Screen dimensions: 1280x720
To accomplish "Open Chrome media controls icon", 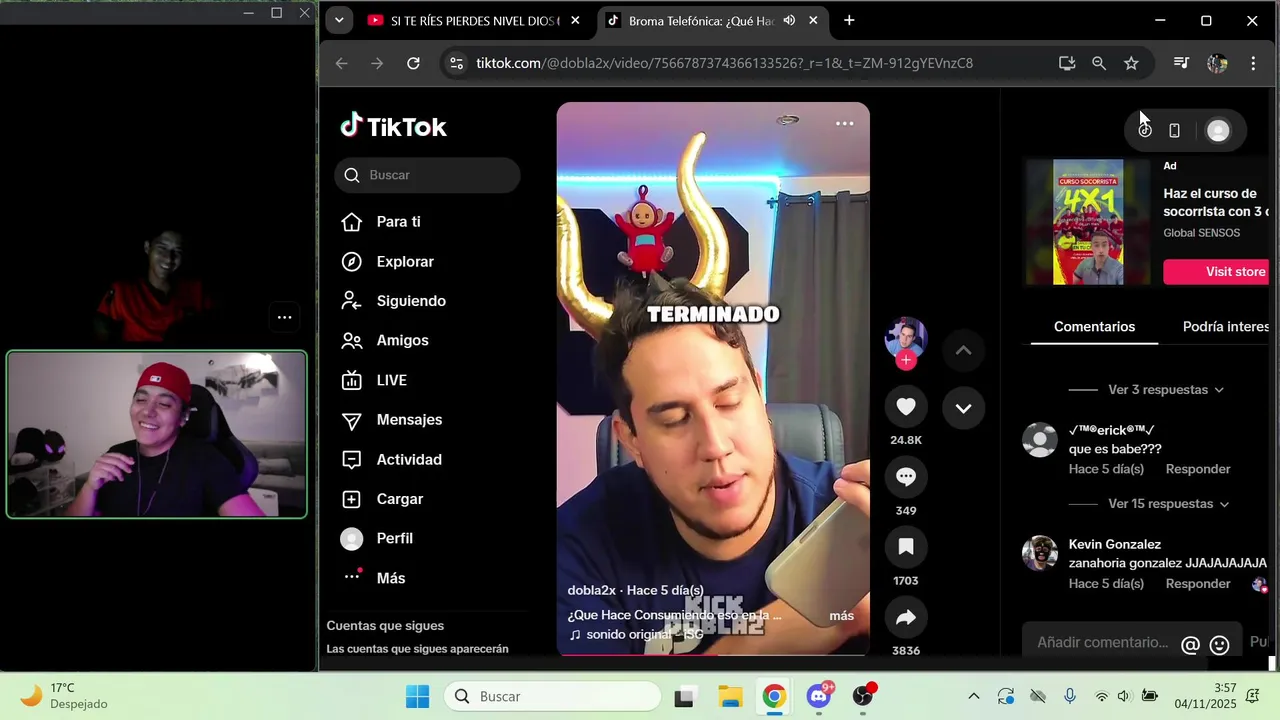I will coord(1181,63).
